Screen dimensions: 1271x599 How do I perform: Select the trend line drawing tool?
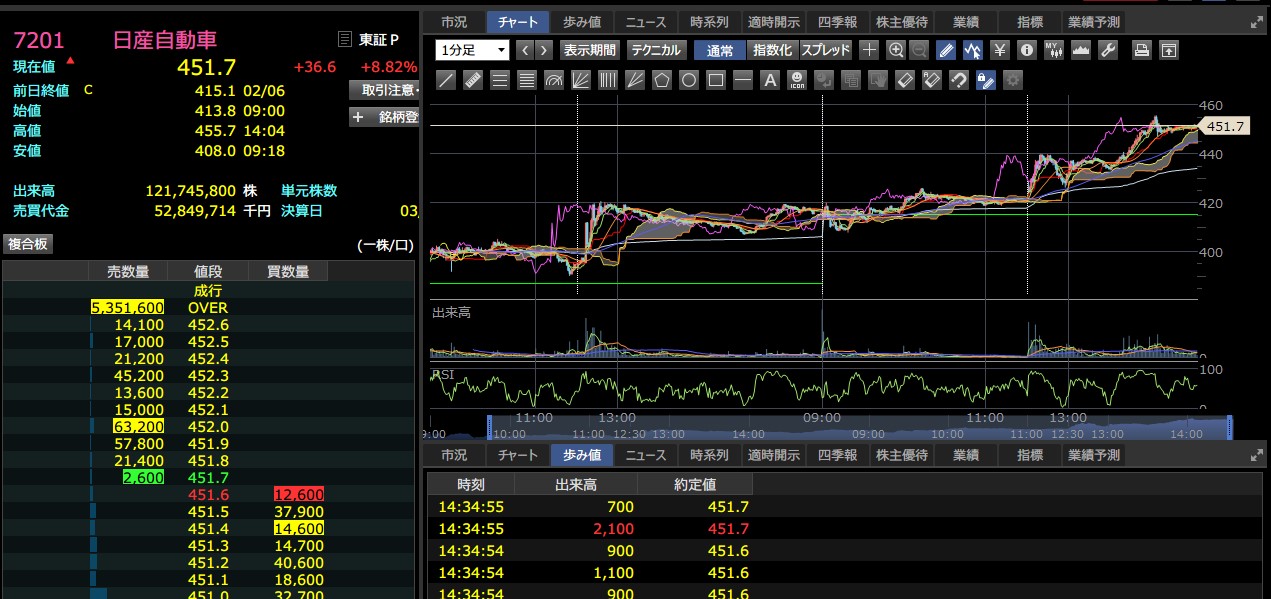(446, 80)
